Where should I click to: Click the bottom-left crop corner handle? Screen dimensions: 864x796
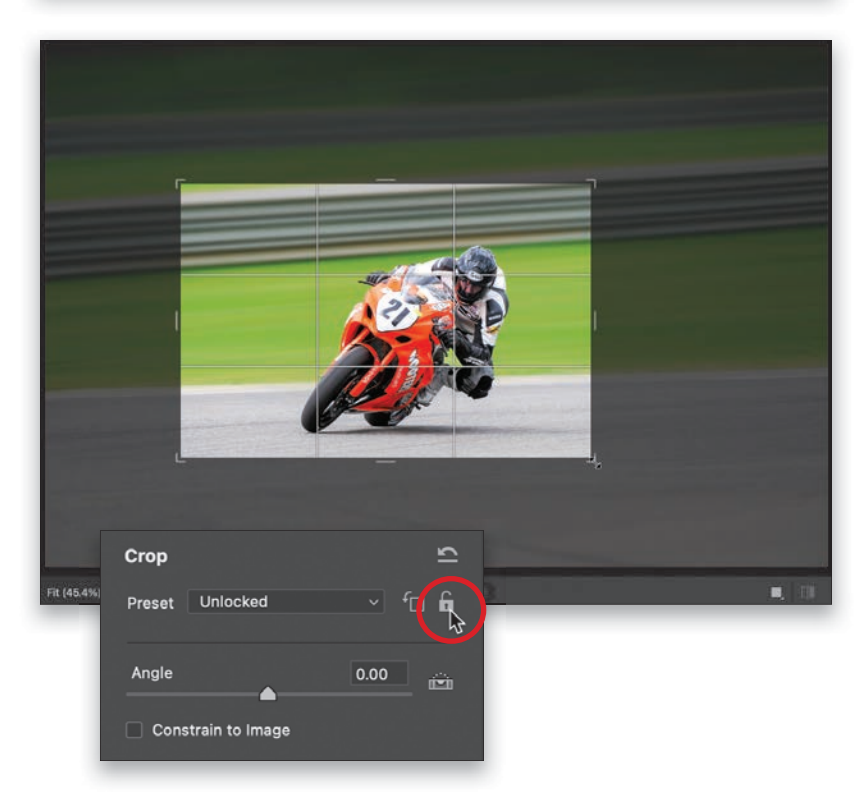[180, 459]
